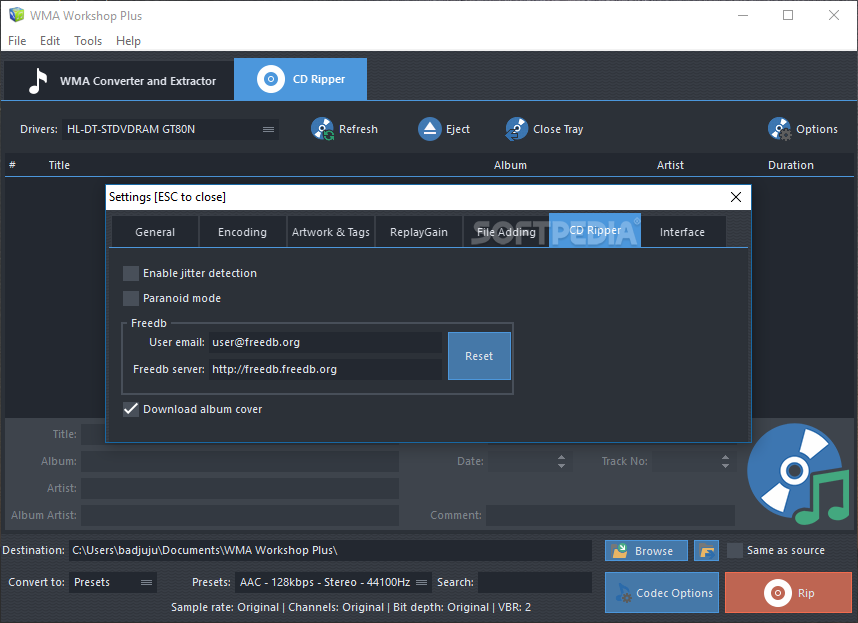This screenshot has width=858, height=623.
Task: Click the Artist column header
Action: point(670,165)
